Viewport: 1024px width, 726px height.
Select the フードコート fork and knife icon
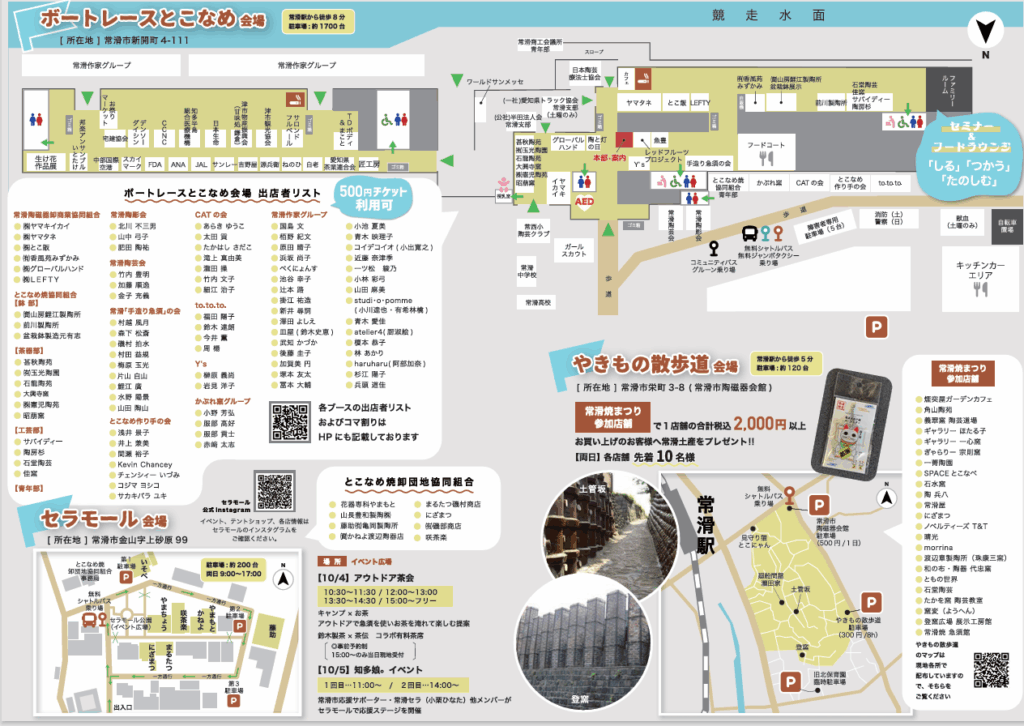(765, 157)
